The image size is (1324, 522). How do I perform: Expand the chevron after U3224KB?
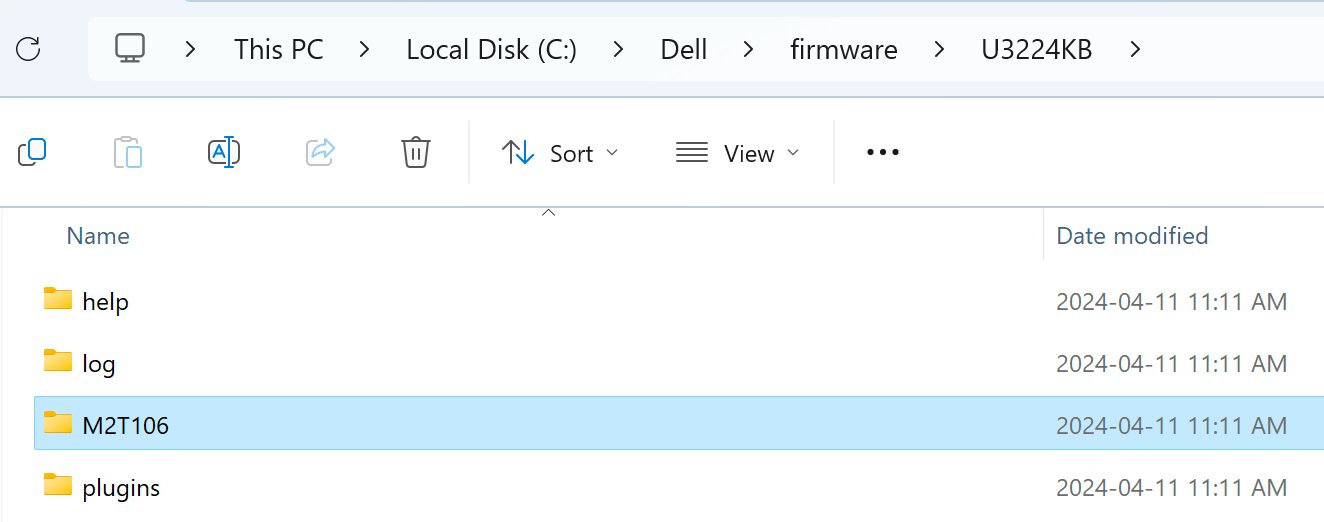(1135, 49)
